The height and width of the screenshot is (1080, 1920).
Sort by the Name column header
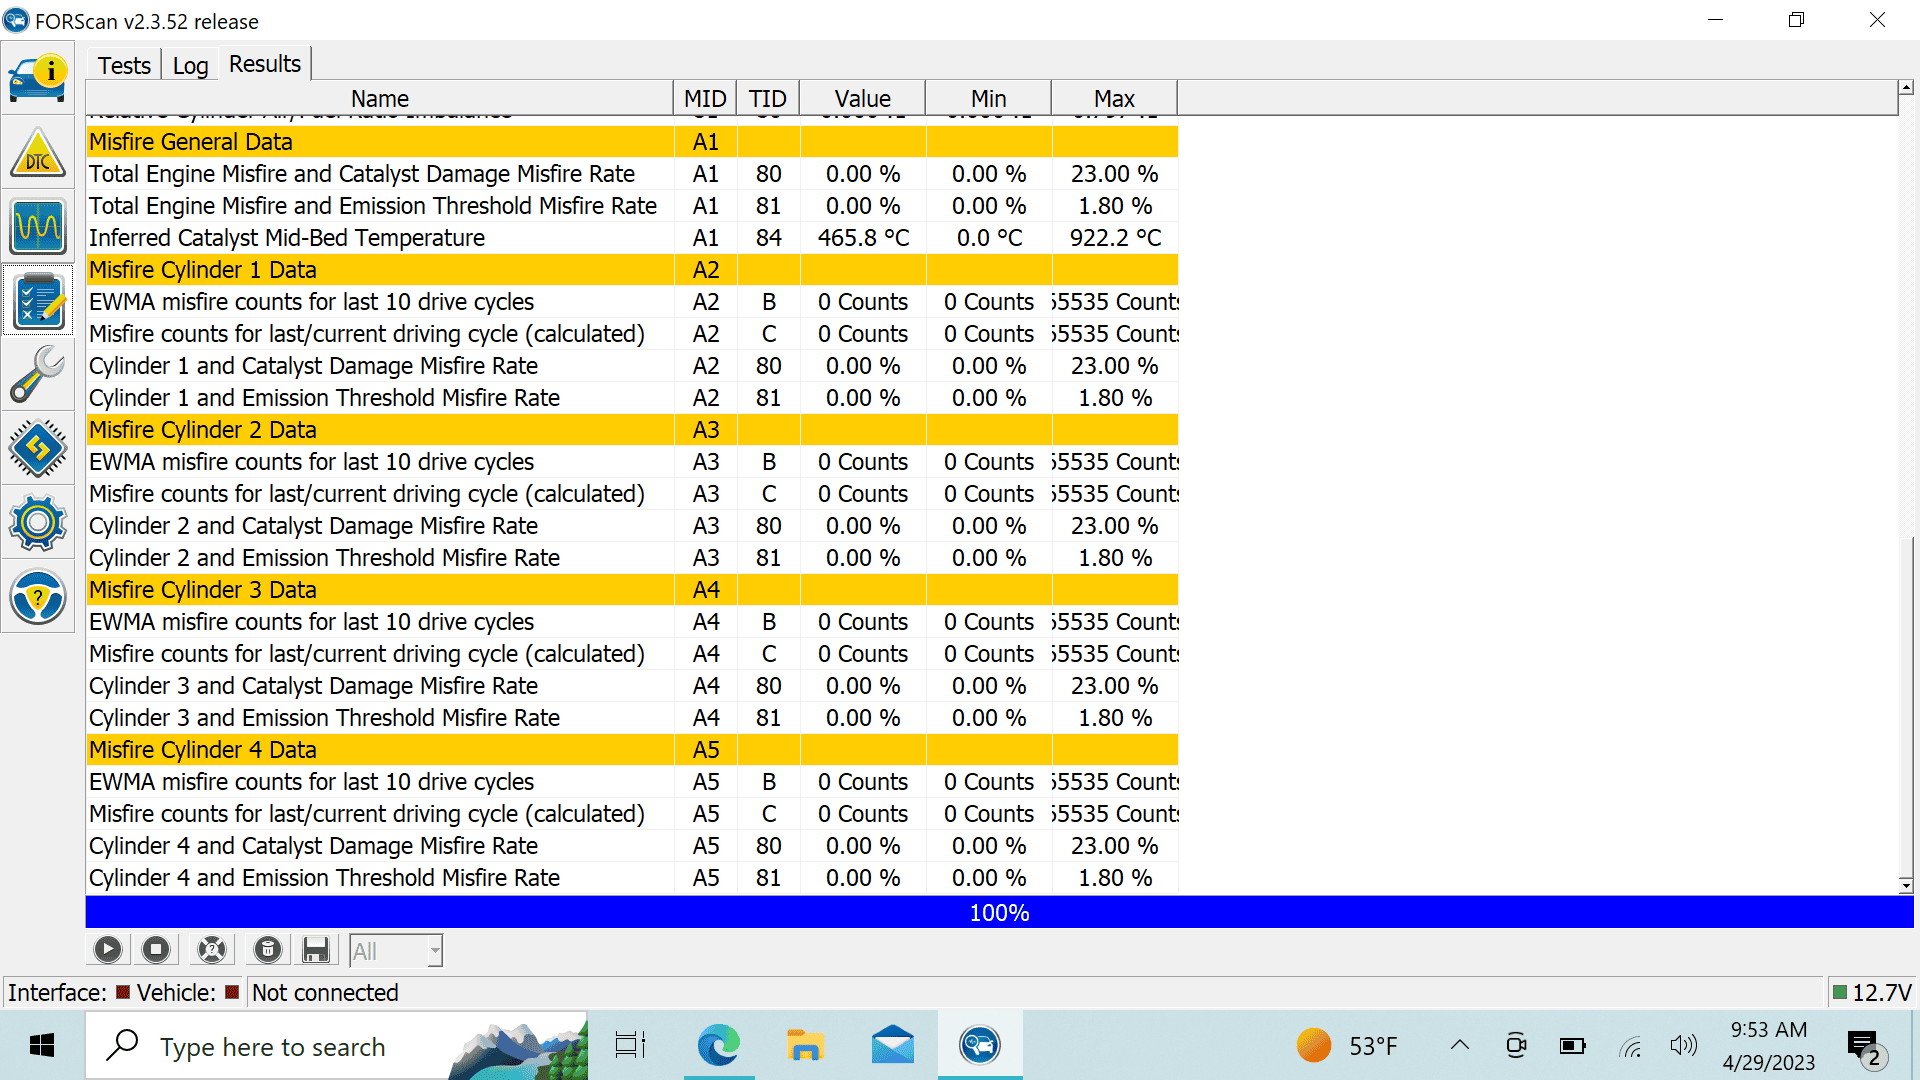(x=380, y=98)
